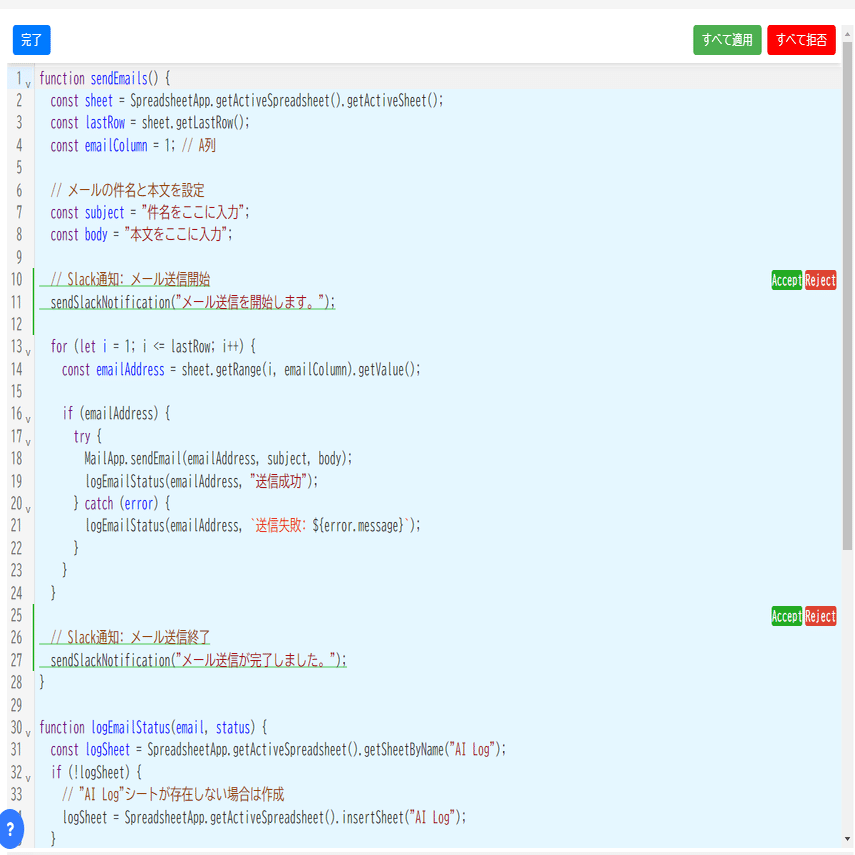Accept the mail start Slack notification change
This screenshot has width=855, height=855.
[786, 280]
